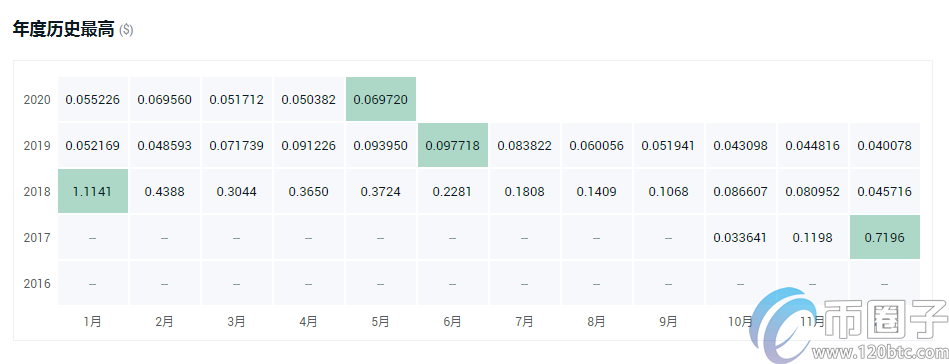Click the 2017 year row label
This screenshot has width=949, height=364.
coord(37,237)
